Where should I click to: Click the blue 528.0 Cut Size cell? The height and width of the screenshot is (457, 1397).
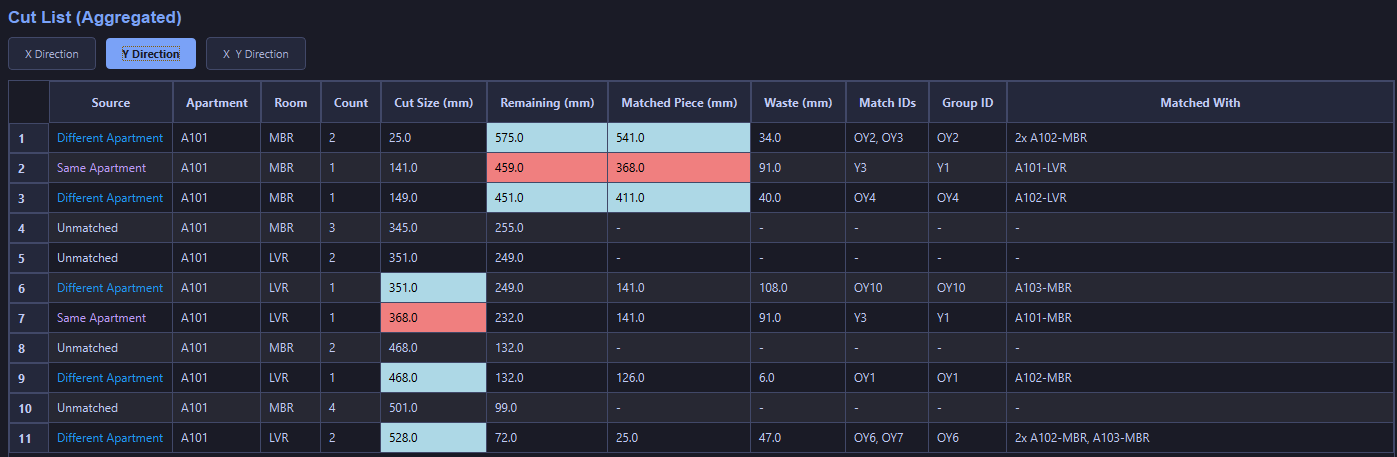[x=433, y=438]
